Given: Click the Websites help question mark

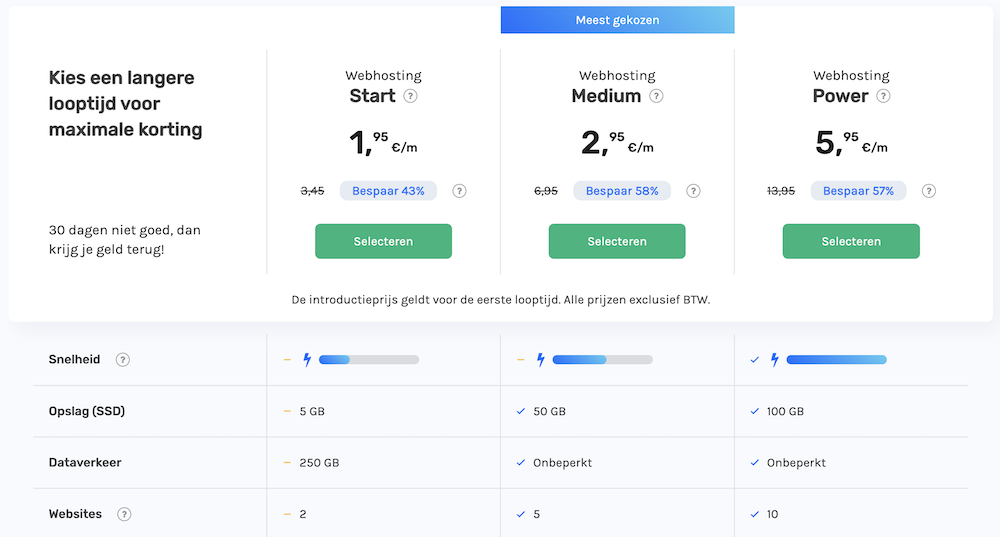Looking at the screenshot, I should tap(124, 514).
